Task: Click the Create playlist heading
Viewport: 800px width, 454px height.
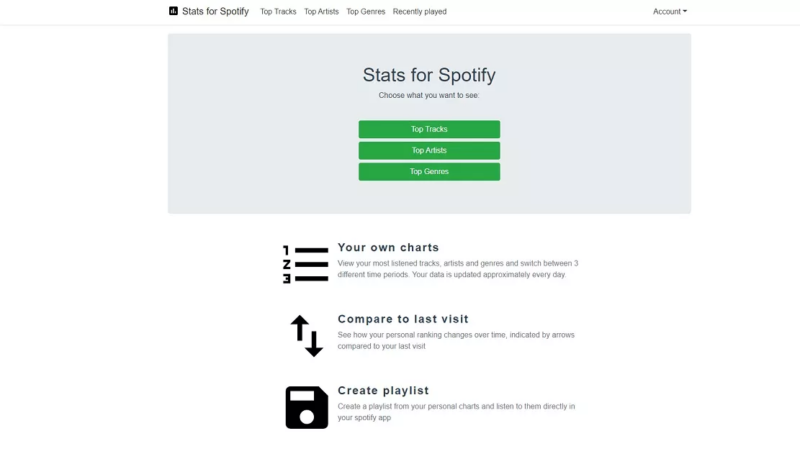Action: [383, 390]
